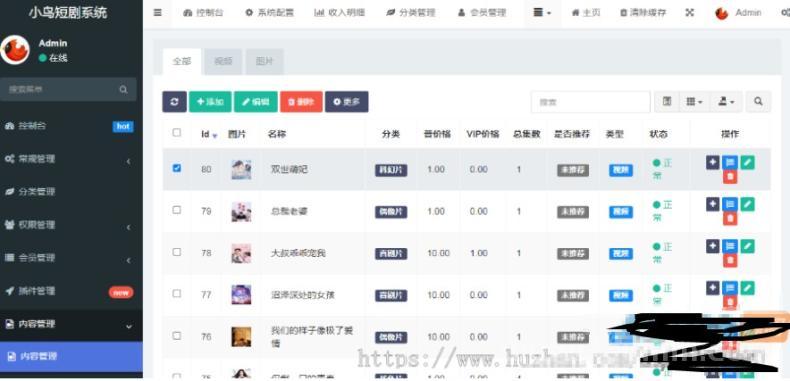Screen dimensions: 790x381
Task: Click the red 删除 button
Action: 301,102
